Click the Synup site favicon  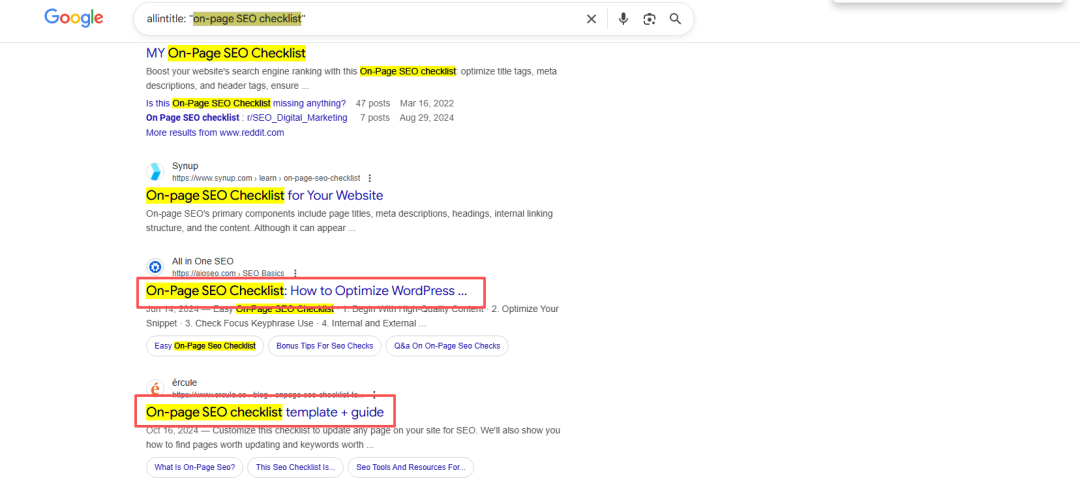point(156,172)
